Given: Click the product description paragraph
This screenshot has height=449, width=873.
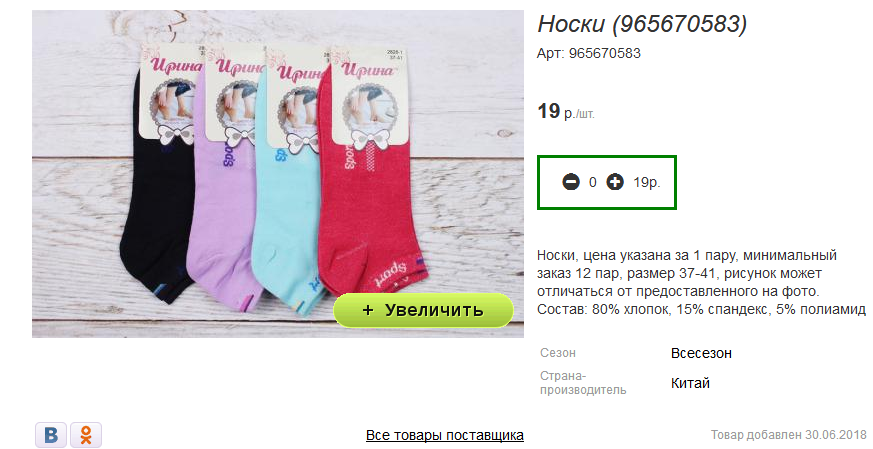Looking at the screenshot, I should [x=702, y=282].
